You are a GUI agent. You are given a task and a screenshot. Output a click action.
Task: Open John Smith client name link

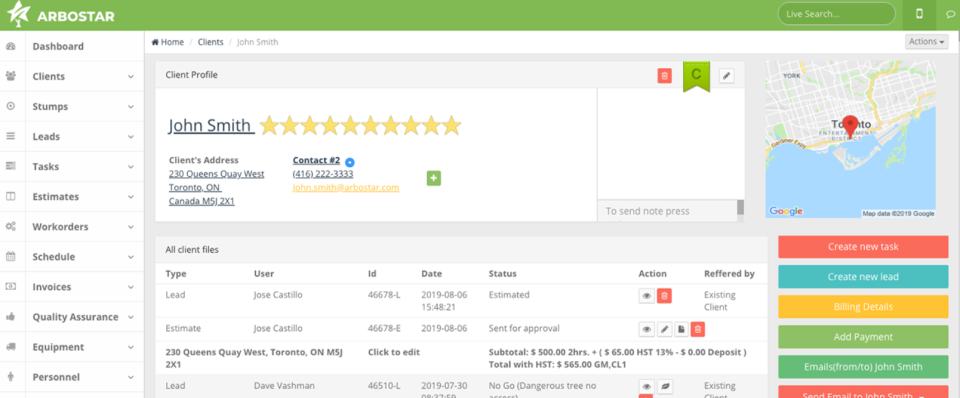coord(211,126)
